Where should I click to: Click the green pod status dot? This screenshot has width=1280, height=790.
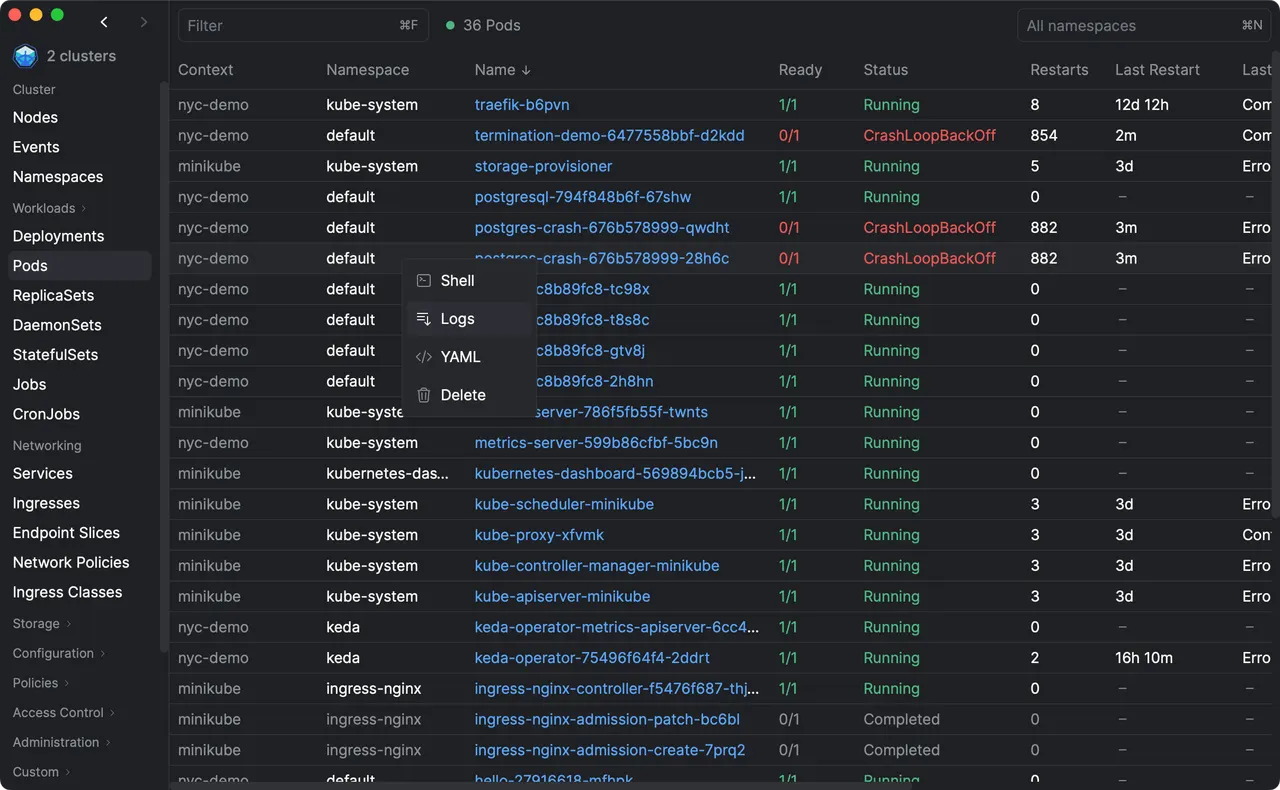pos(450,25)
